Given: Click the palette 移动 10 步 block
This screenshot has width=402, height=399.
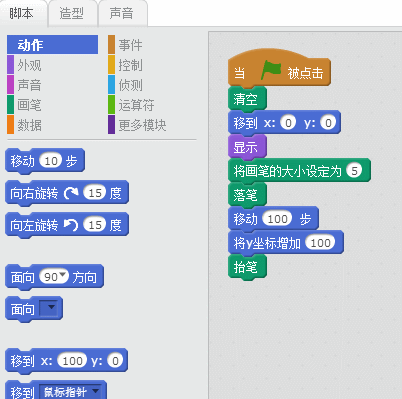Looking at the screenshot, I should pos(45,161).
